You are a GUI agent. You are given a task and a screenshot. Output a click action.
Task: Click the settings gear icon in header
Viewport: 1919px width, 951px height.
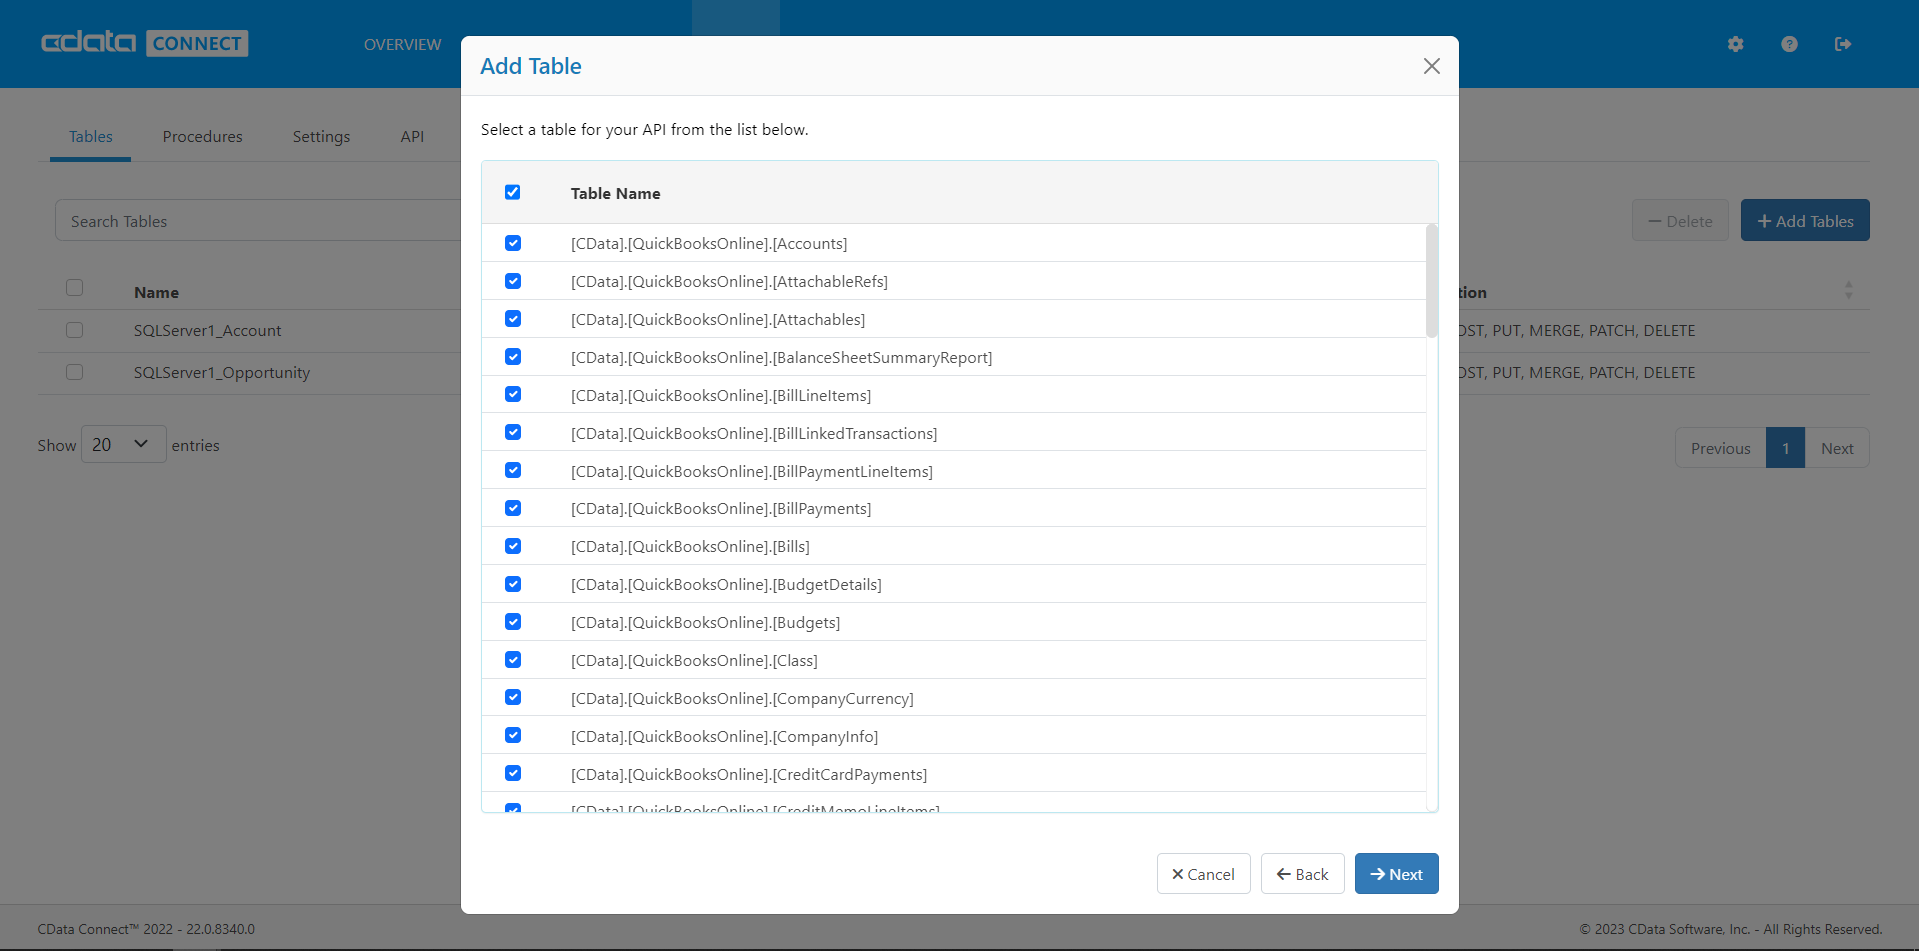click(1735, 44)
